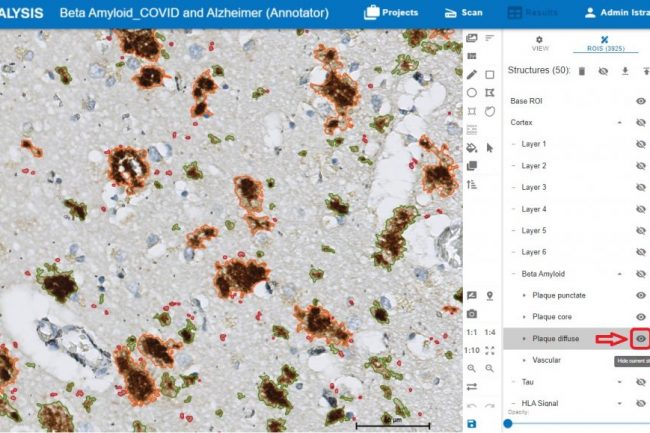
Task: Select the rectangle ROI tool
Action: [x=490, y=75]
